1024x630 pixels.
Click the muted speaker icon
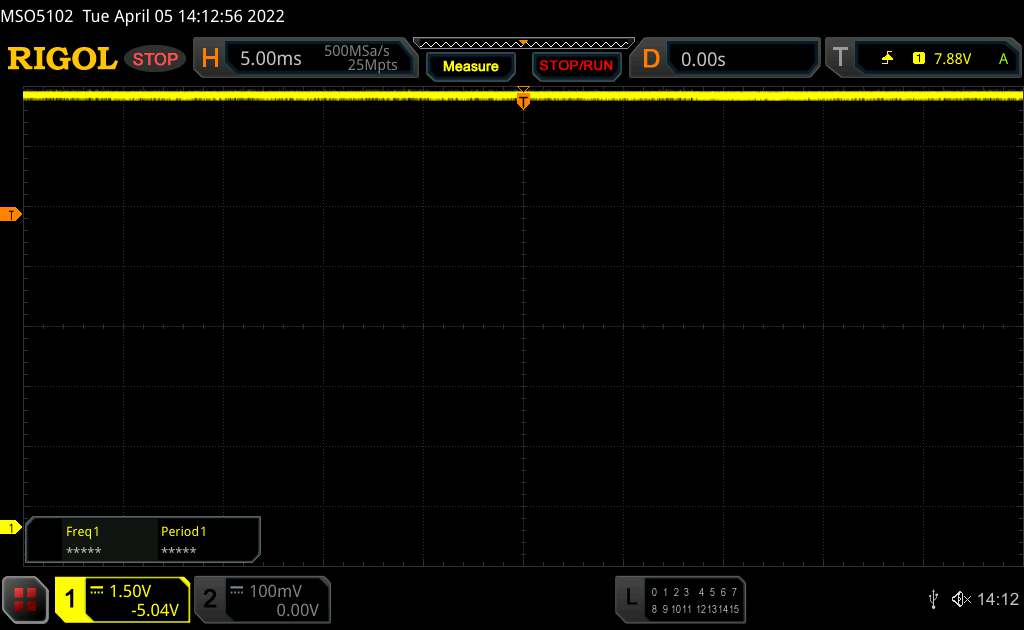click(x=961, y=598)
